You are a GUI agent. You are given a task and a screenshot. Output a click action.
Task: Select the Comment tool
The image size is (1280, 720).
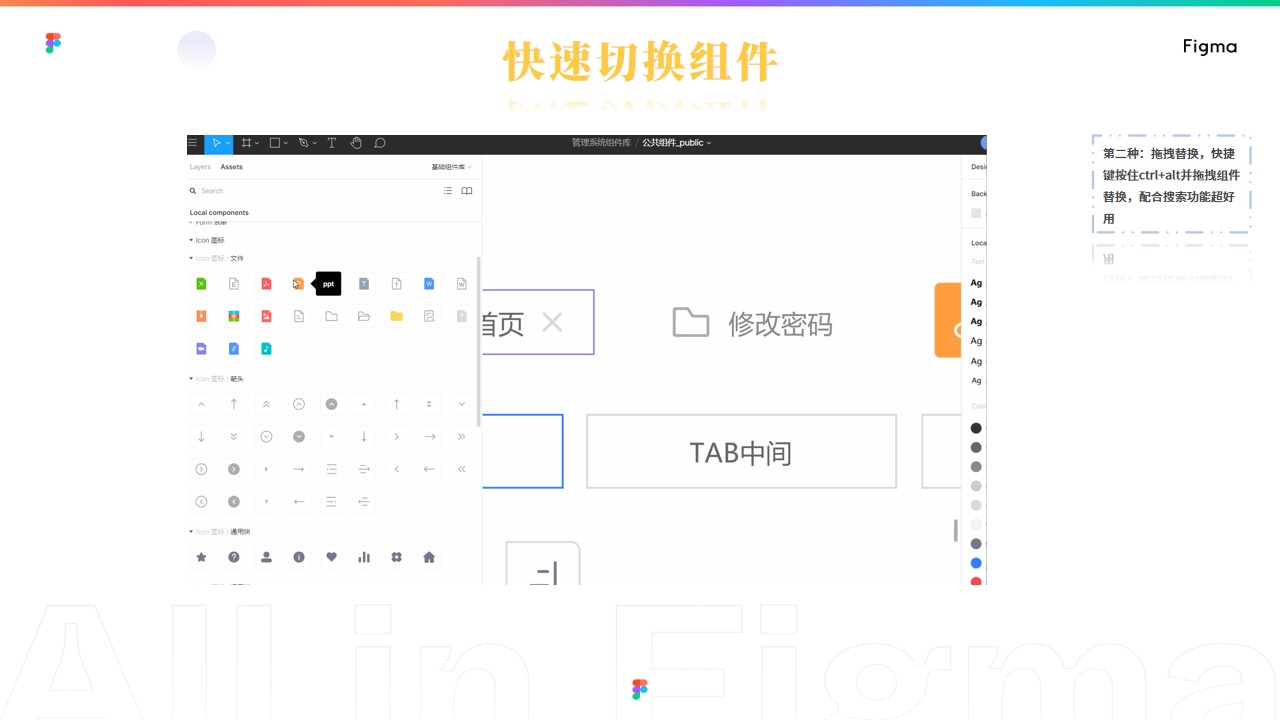(380, 143)
